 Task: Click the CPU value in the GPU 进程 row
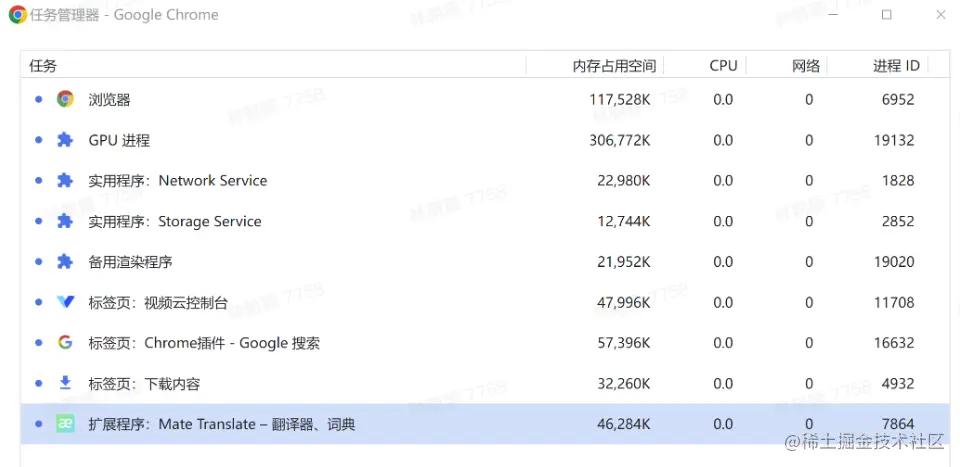pyautogui.click(x=723, y=140)
